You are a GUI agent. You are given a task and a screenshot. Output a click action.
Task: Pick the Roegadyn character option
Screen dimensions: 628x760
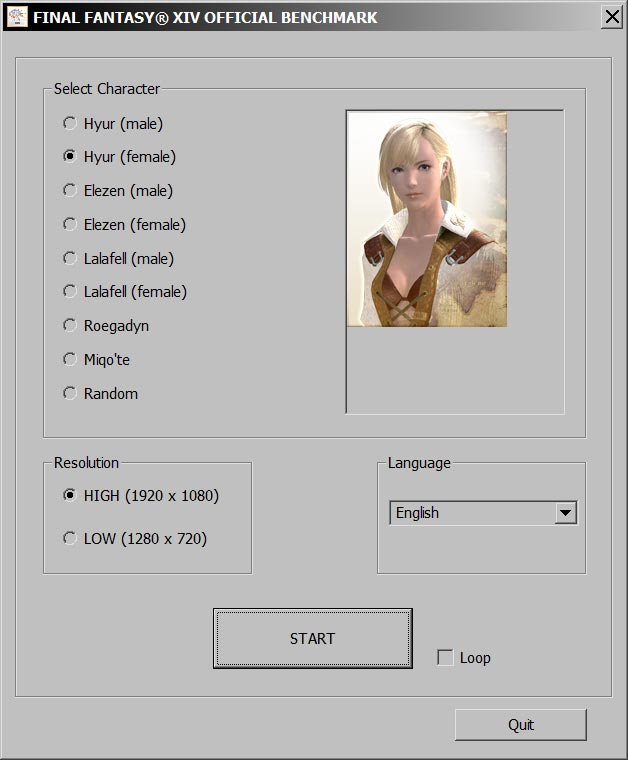(x=69, y=325)
